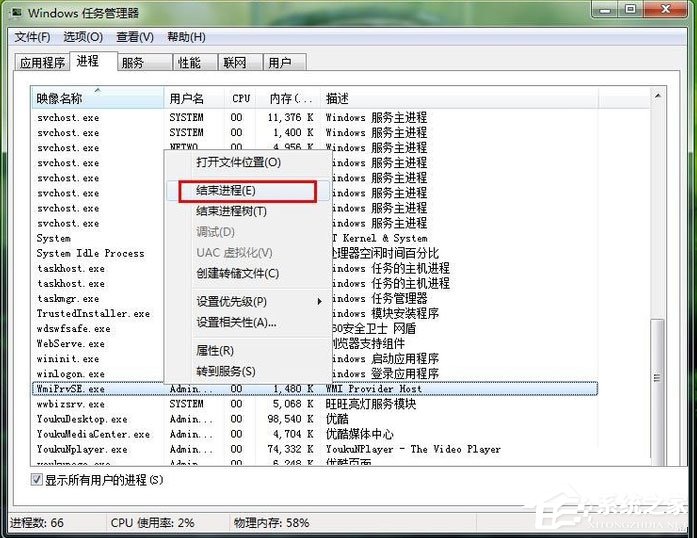697x538 pixels.
Task: Select the WmiPrvSE.exe process row
Action: [315, 389]
